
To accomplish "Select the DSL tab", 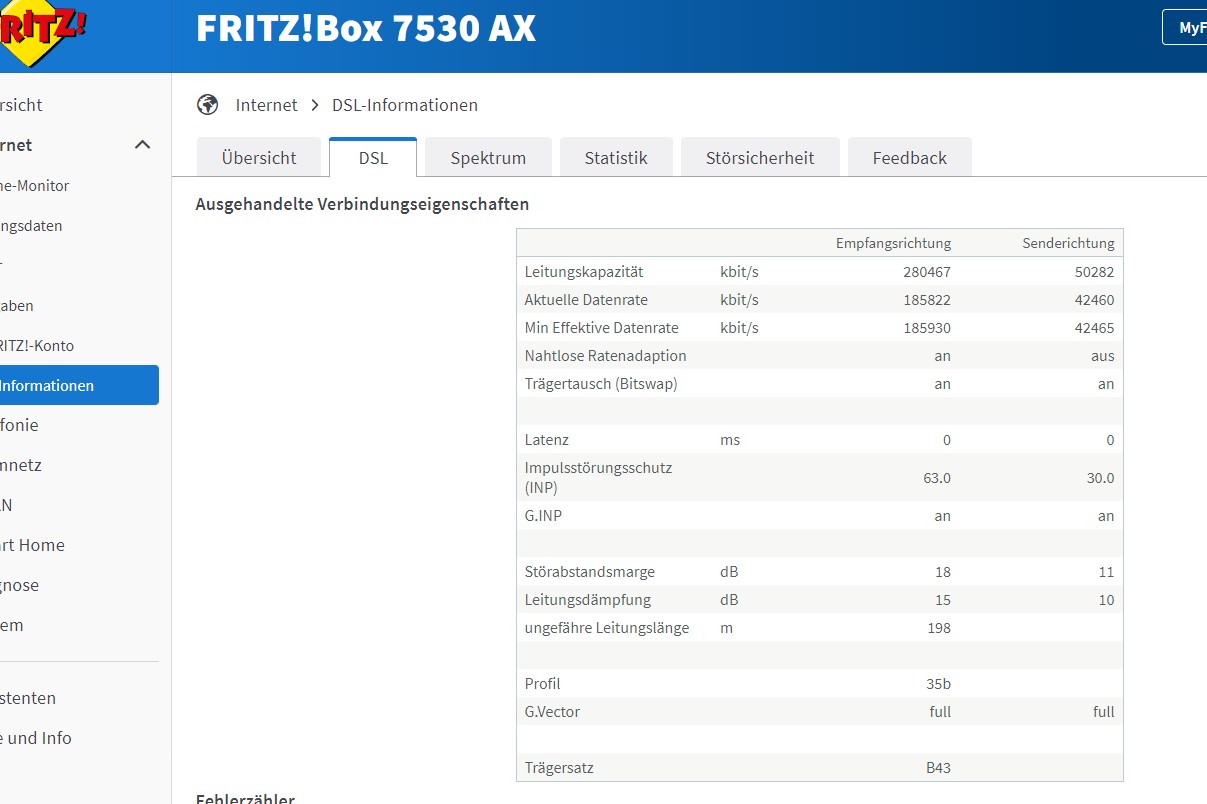I will tap(373, 158).
